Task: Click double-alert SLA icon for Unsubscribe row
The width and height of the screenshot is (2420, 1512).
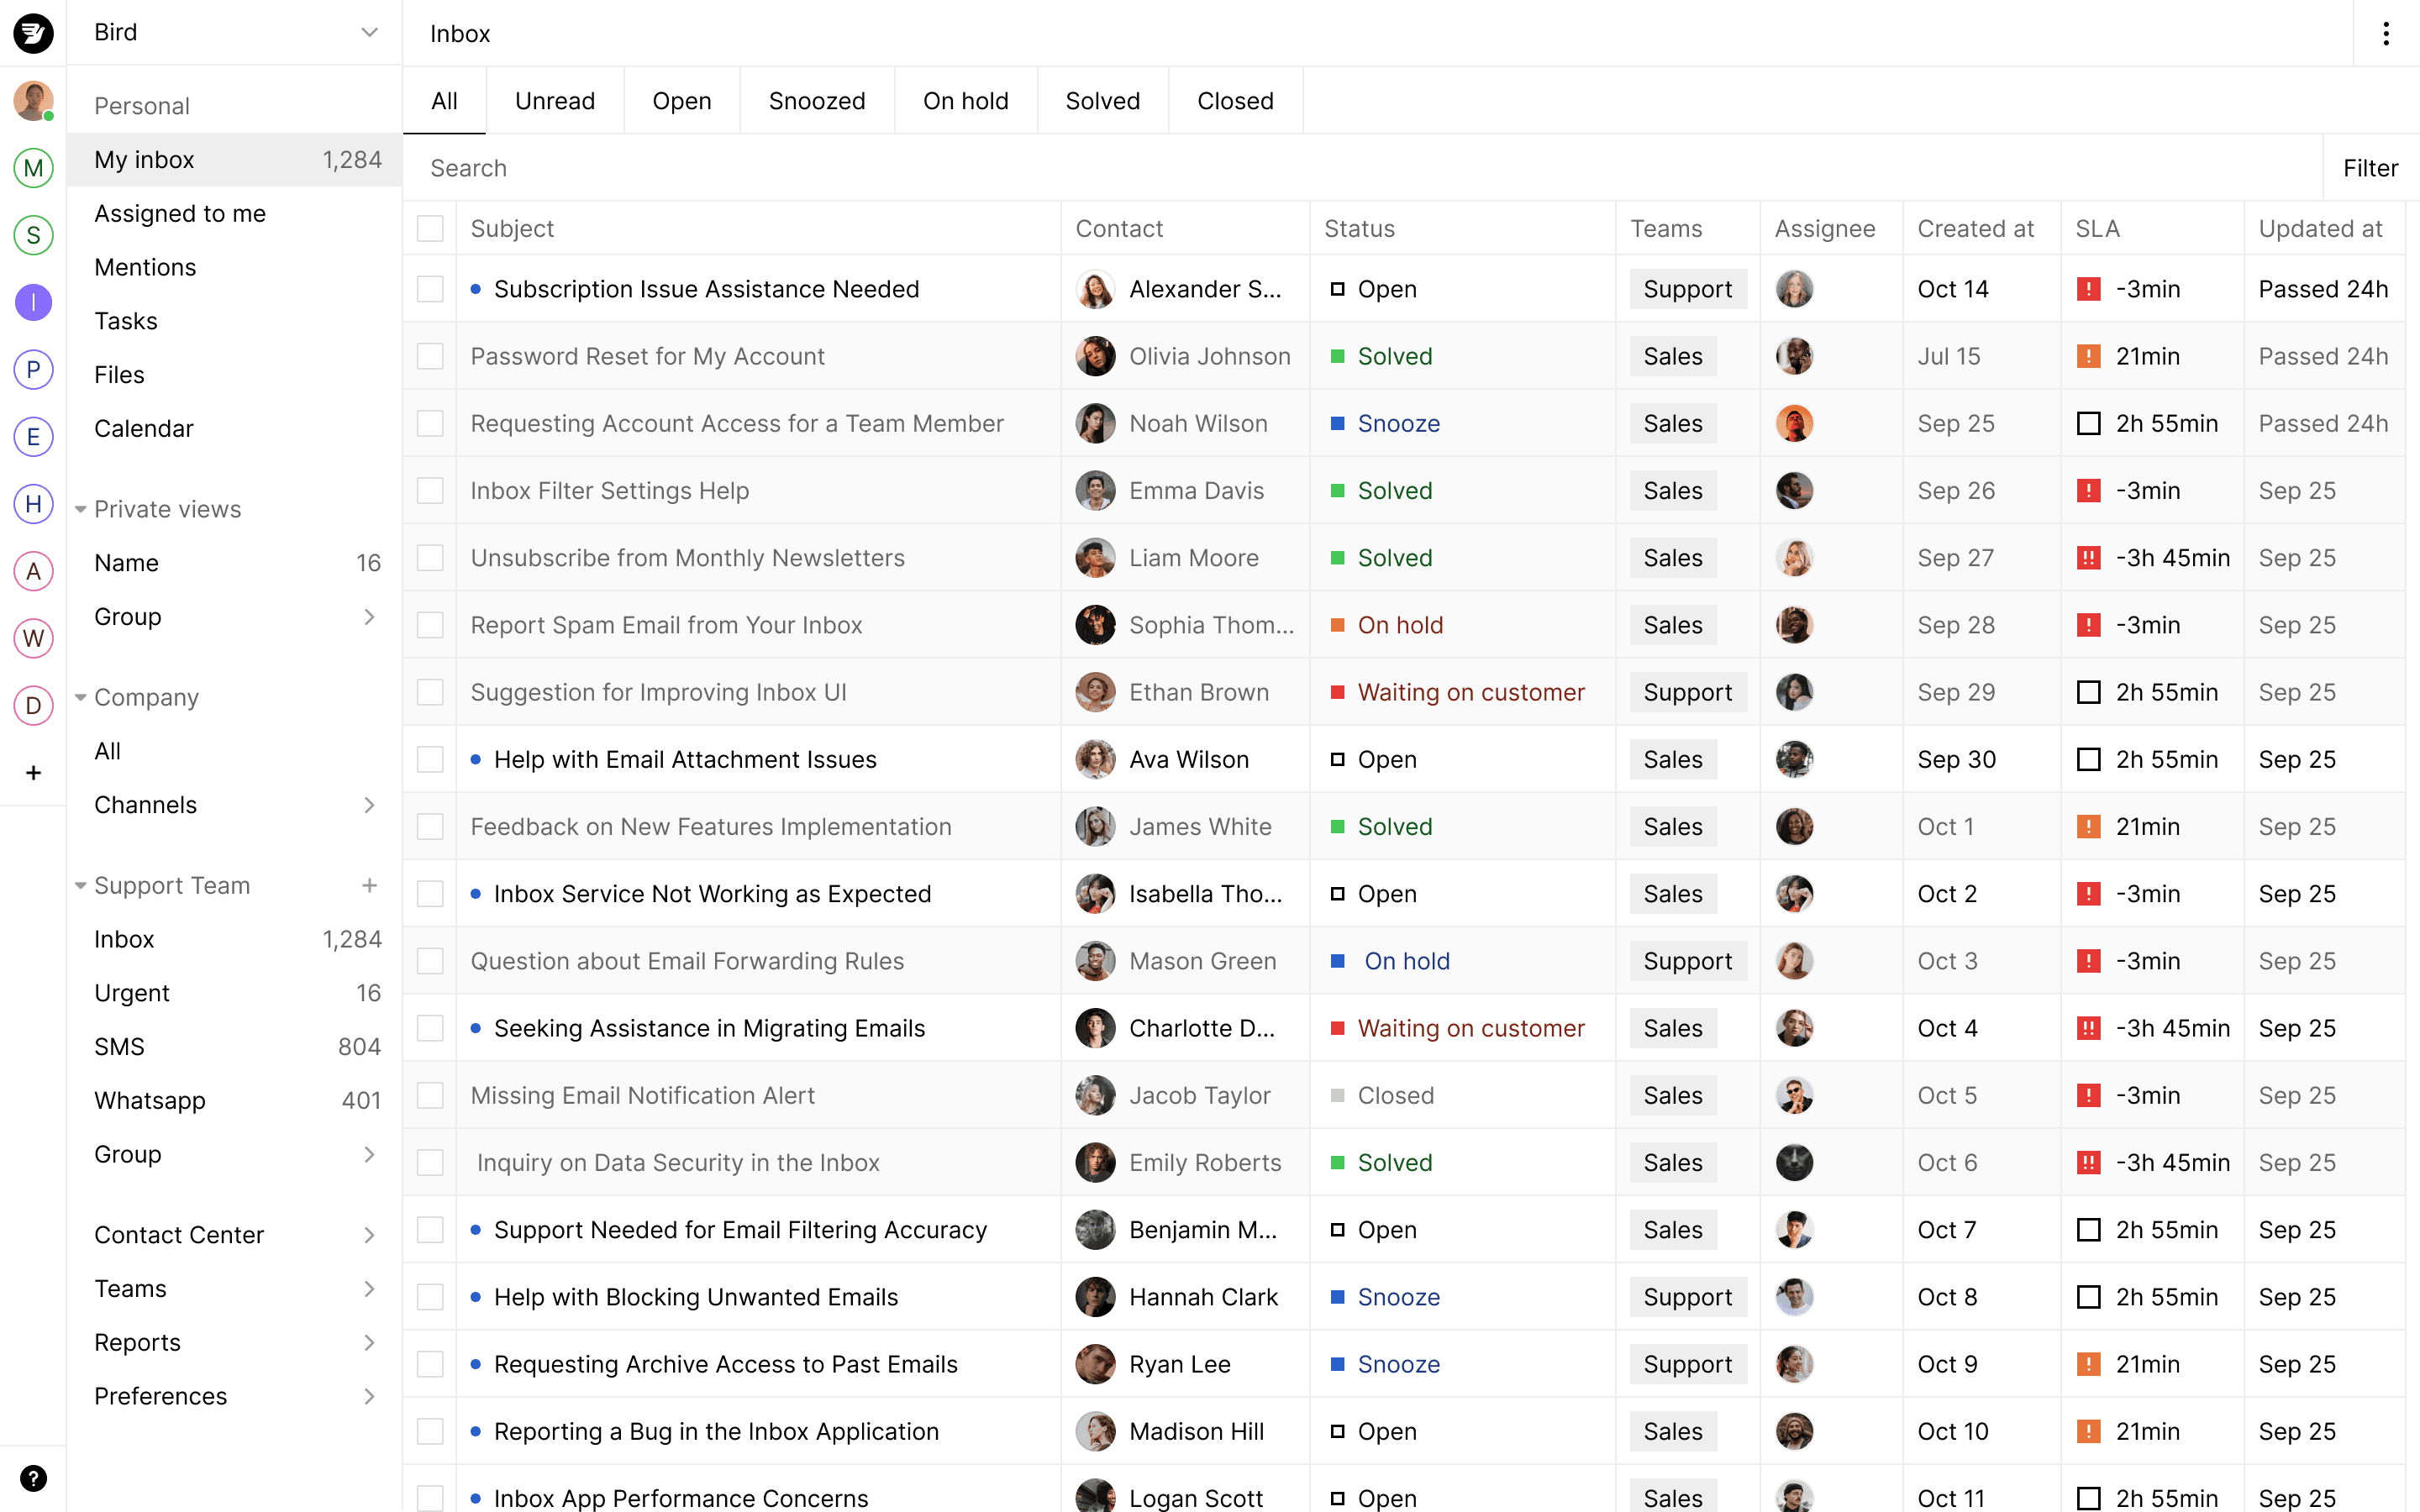Action: pos(2088,558)
